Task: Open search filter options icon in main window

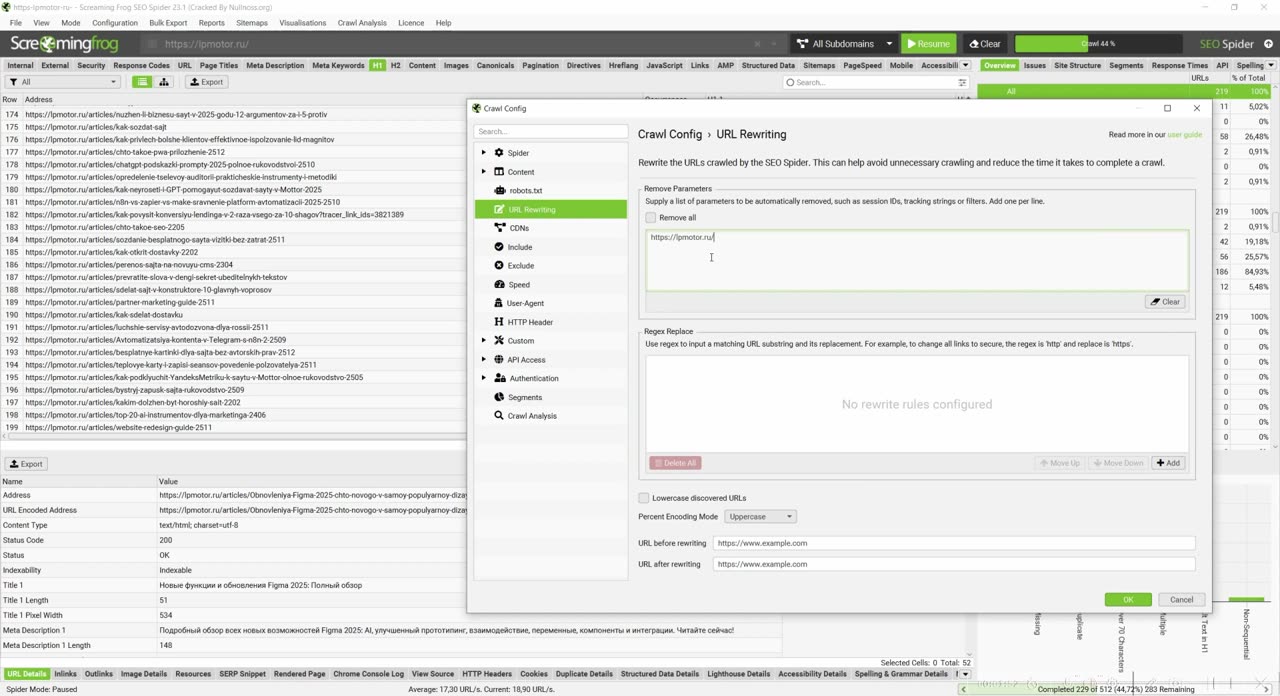Action: point(963,82)
